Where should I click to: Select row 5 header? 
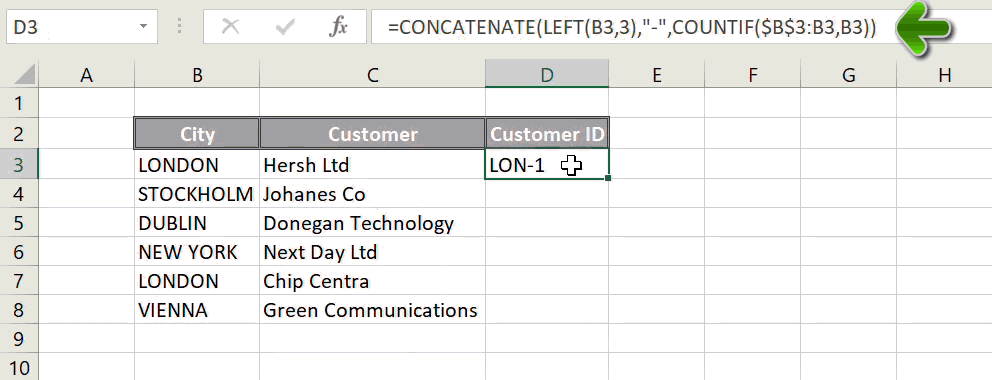coord(20,223)
